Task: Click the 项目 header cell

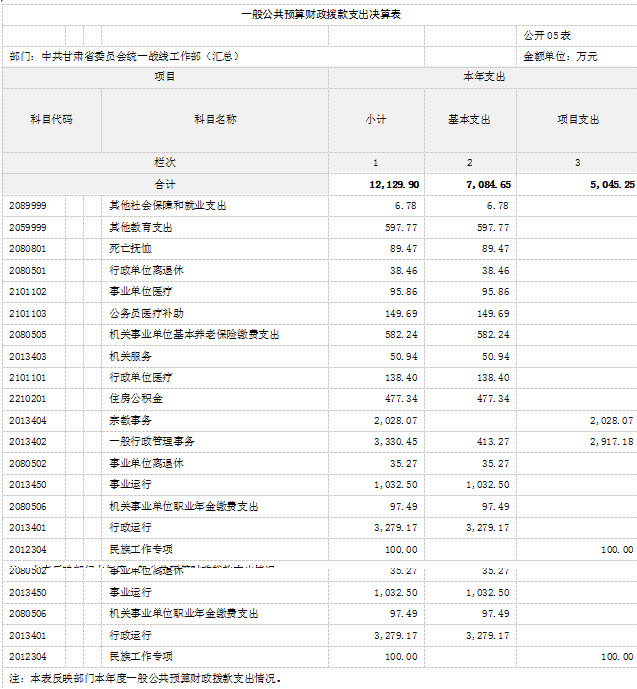Action: pyautogui.click(x=165, y=77)
